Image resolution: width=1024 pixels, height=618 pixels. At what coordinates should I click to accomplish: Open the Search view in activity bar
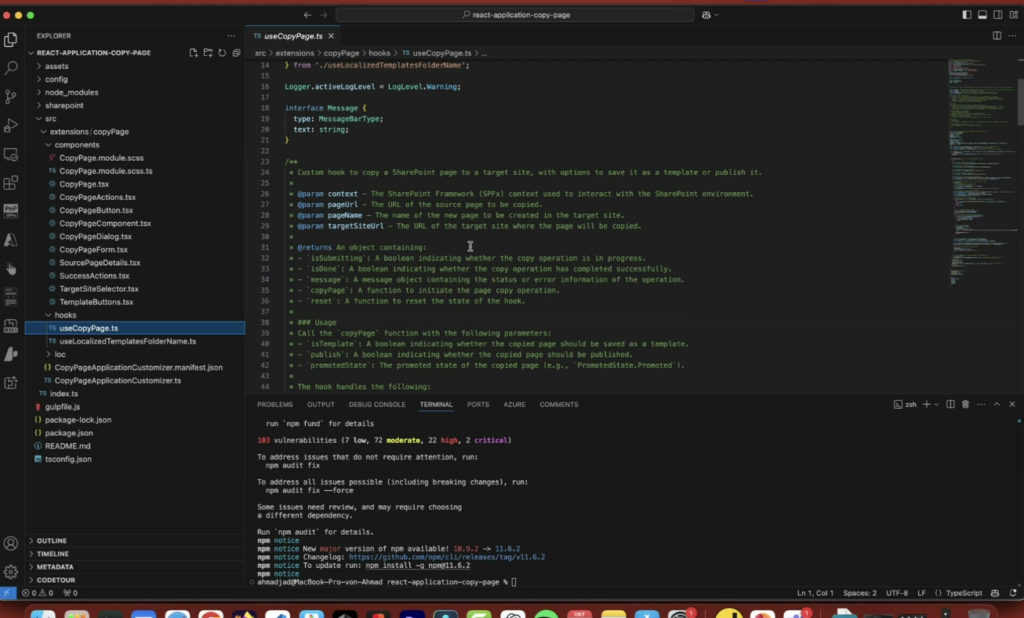11,68
